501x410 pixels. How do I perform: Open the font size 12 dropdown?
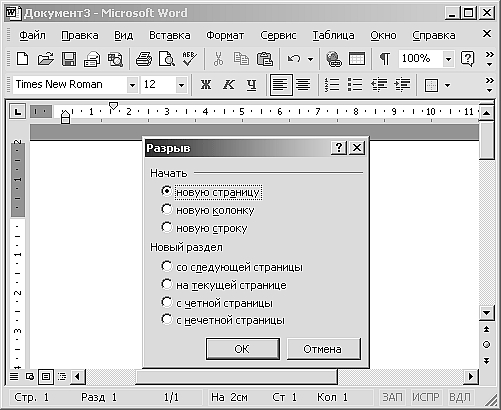181,85
